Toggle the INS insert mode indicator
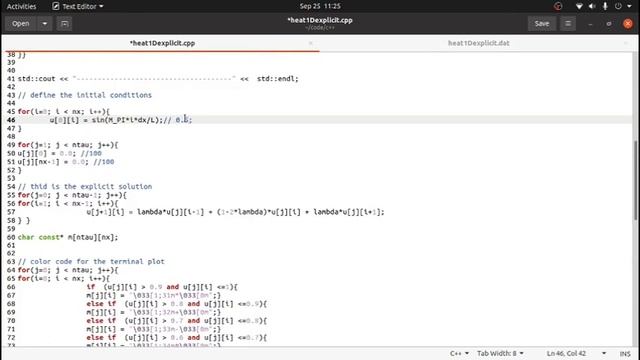 [625, 353]
